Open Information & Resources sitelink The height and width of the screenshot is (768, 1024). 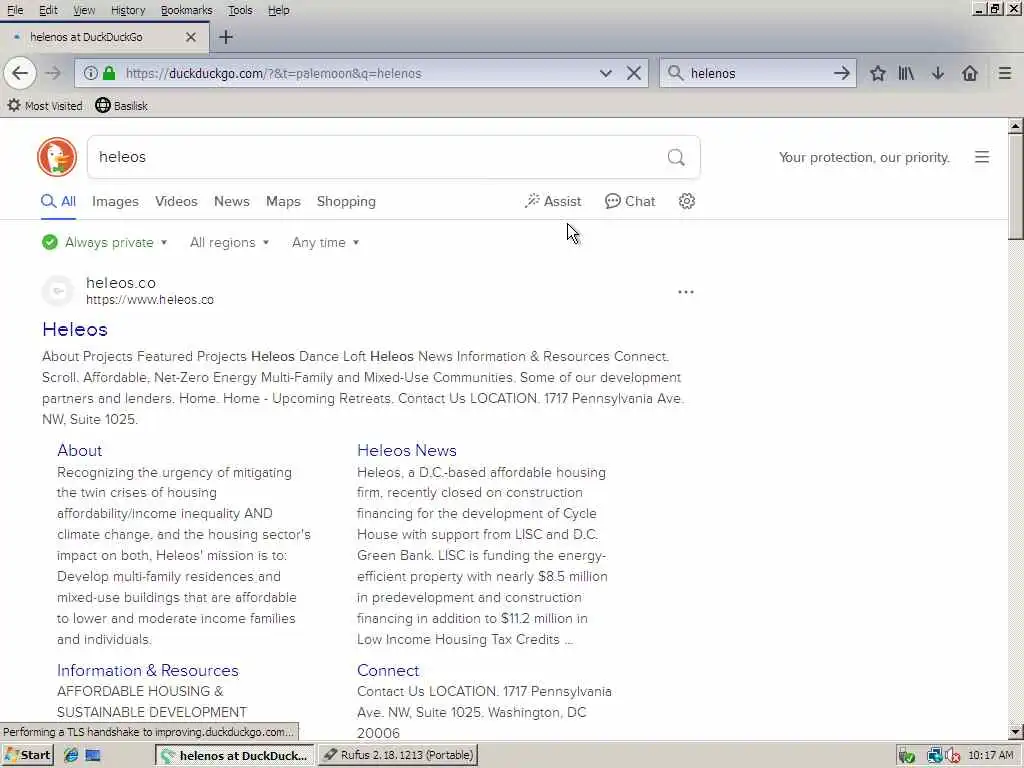pos(148,671)
